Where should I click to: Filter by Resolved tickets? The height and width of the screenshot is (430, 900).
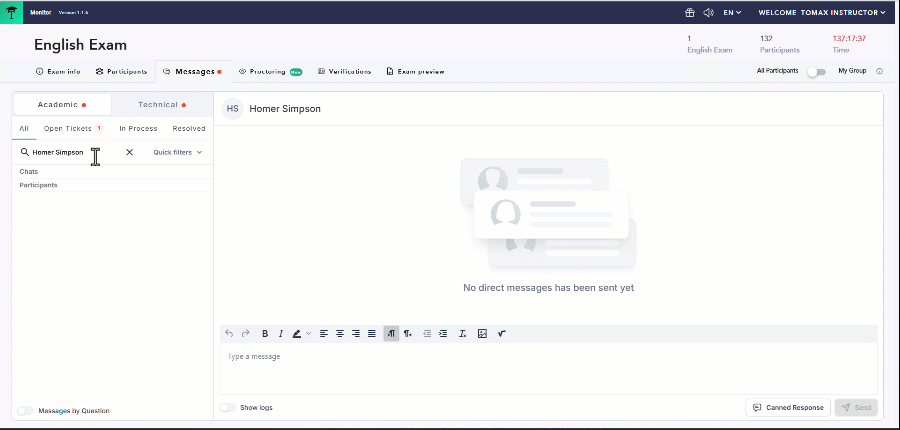pos(189,129)
